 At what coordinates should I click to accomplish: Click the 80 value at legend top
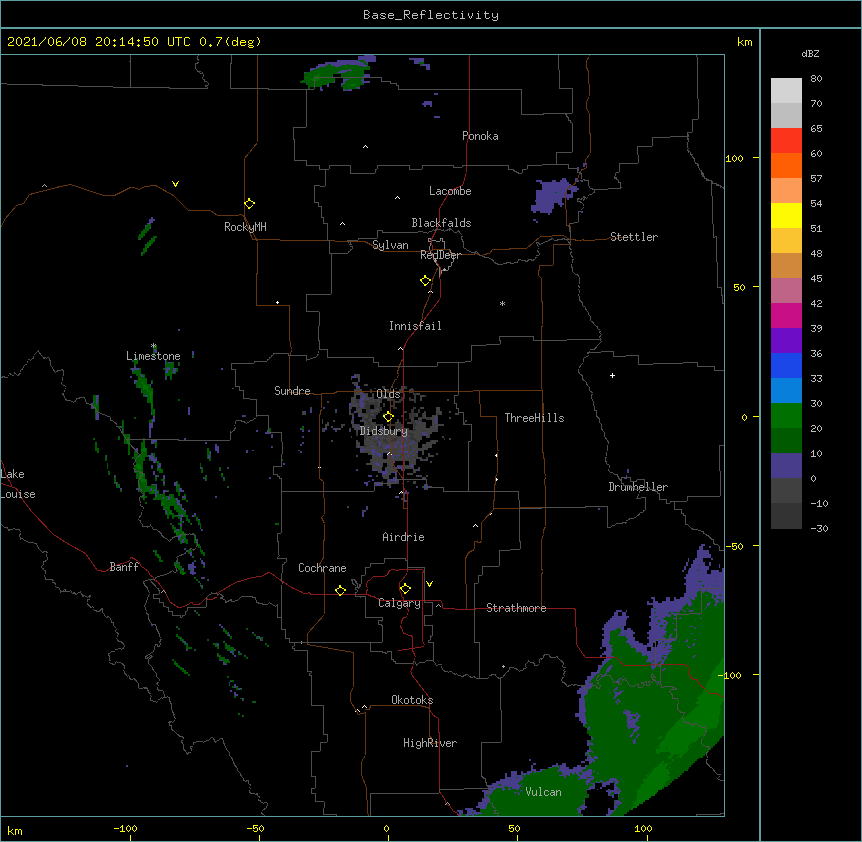click(816, 79)
